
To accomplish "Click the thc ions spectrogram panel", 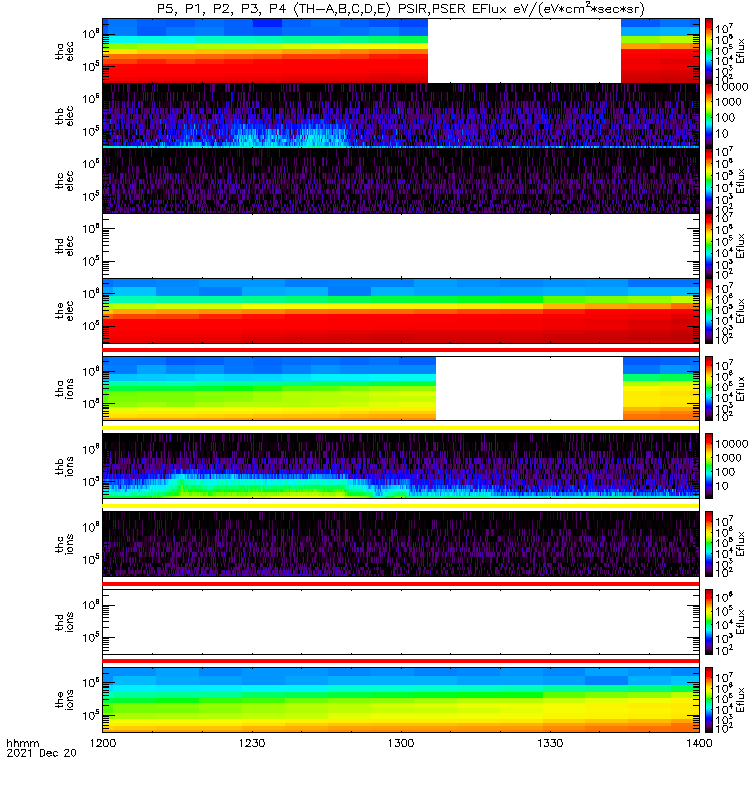I will pyautogui.click(x=401, y=544).
